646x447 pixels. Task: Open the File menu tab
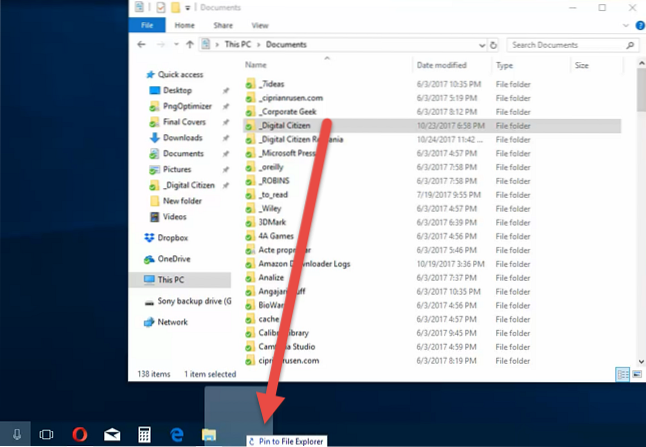point(147,24)
